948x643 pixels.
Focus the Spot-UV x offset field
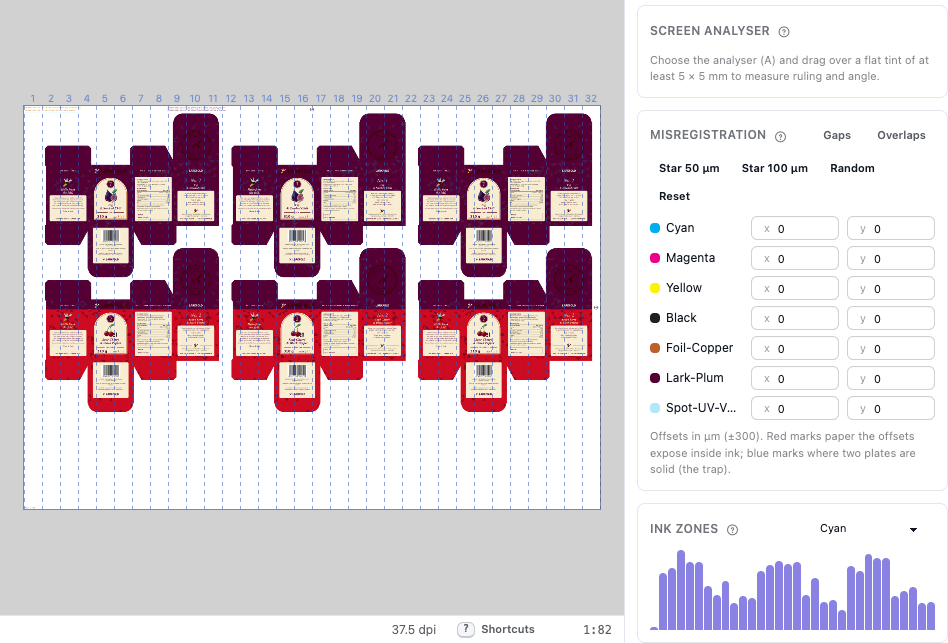click(794, 409)
